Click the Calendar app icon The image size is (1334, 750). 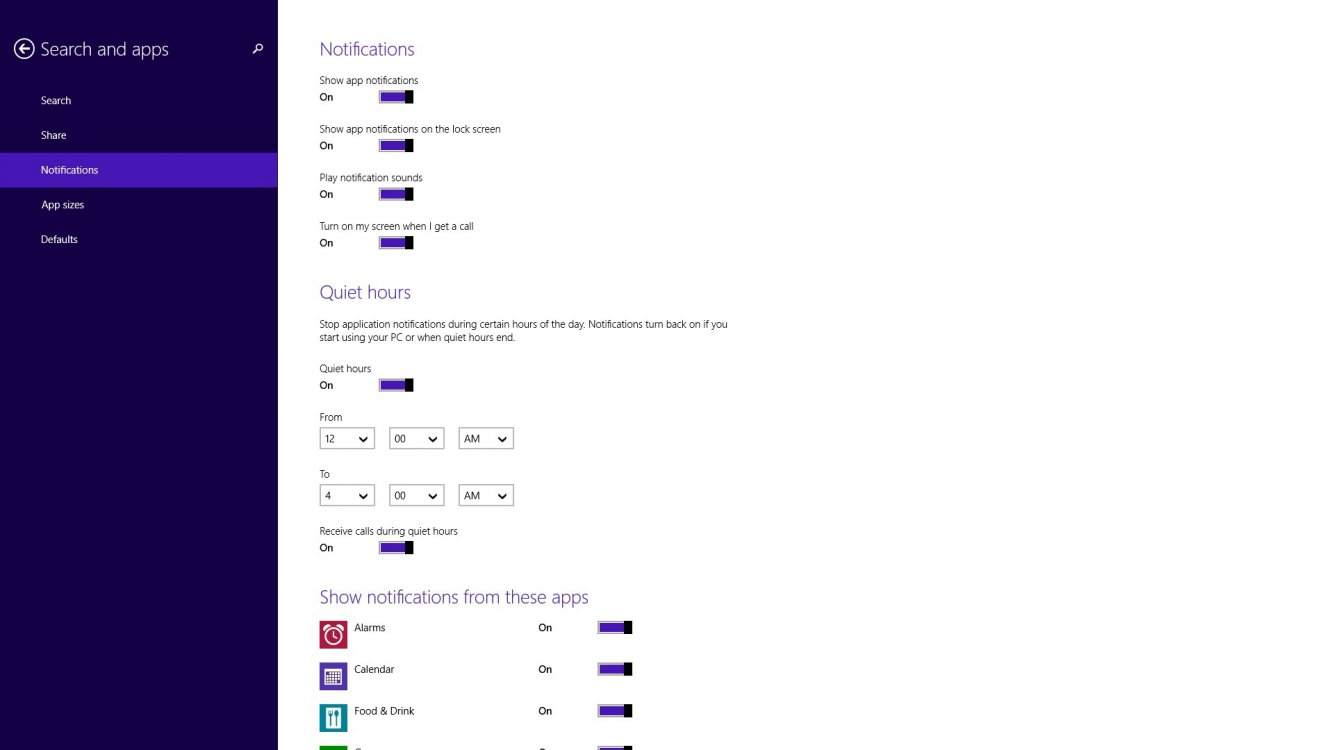(333, 676)
